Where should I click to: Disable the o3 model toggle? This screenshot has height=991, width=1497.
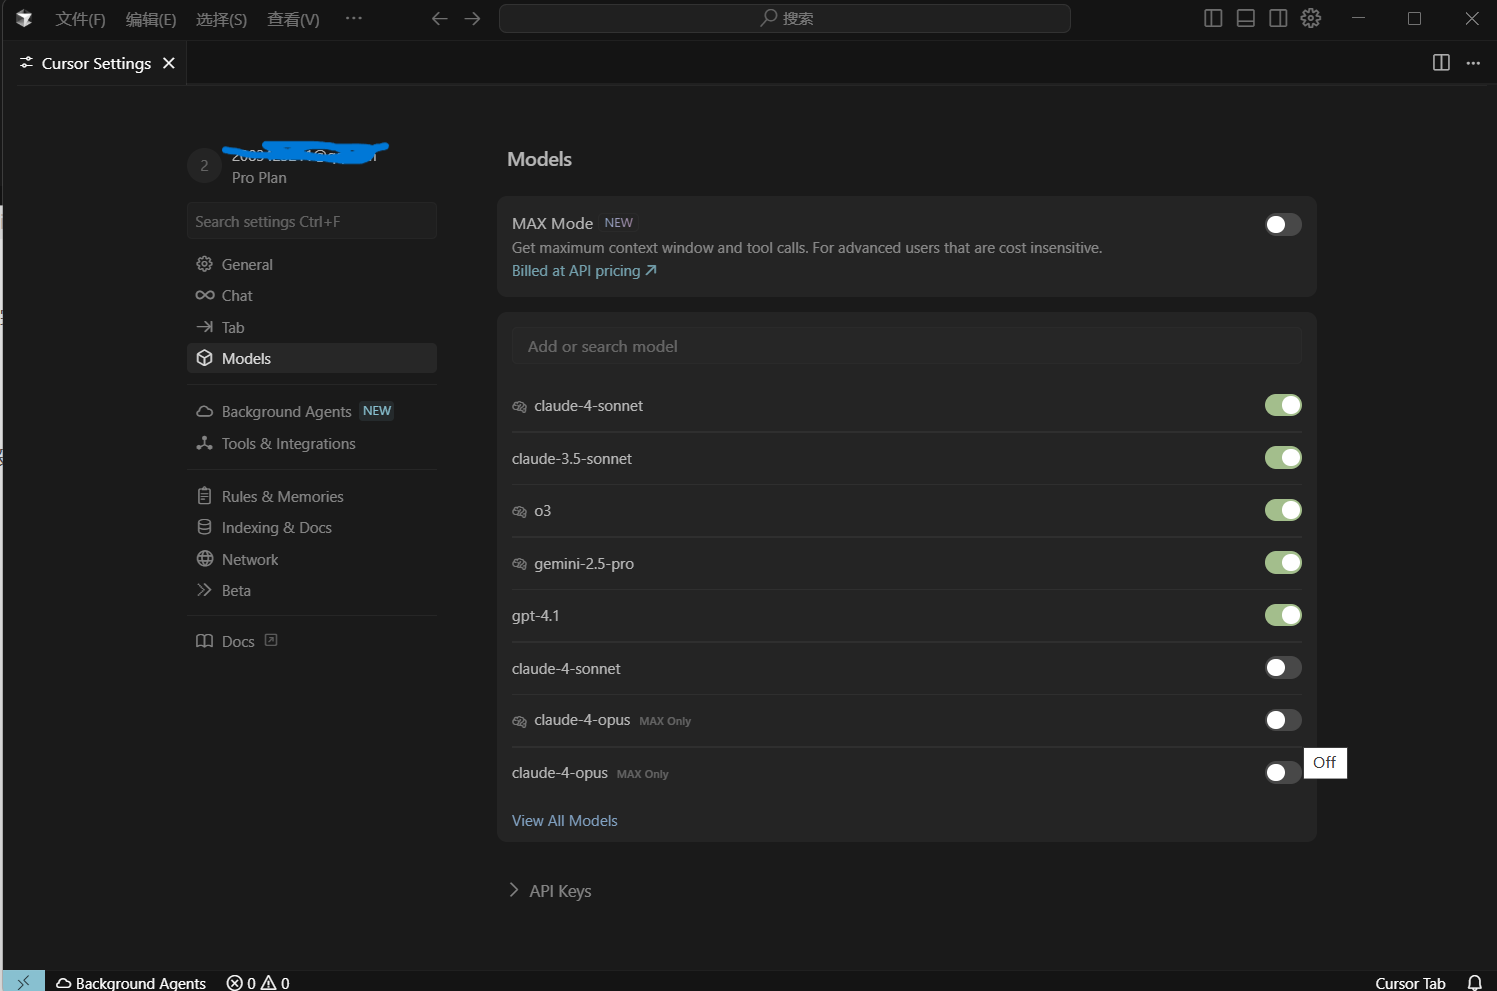(x=1283, y=510)
